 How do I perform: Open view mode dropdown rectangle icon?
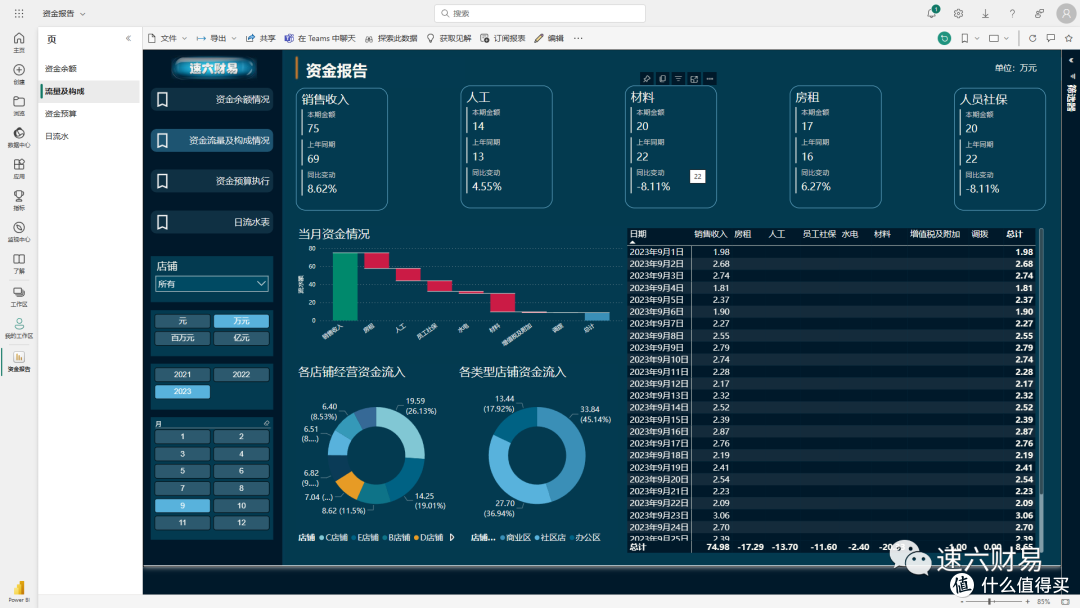click(x=999, y=39)
